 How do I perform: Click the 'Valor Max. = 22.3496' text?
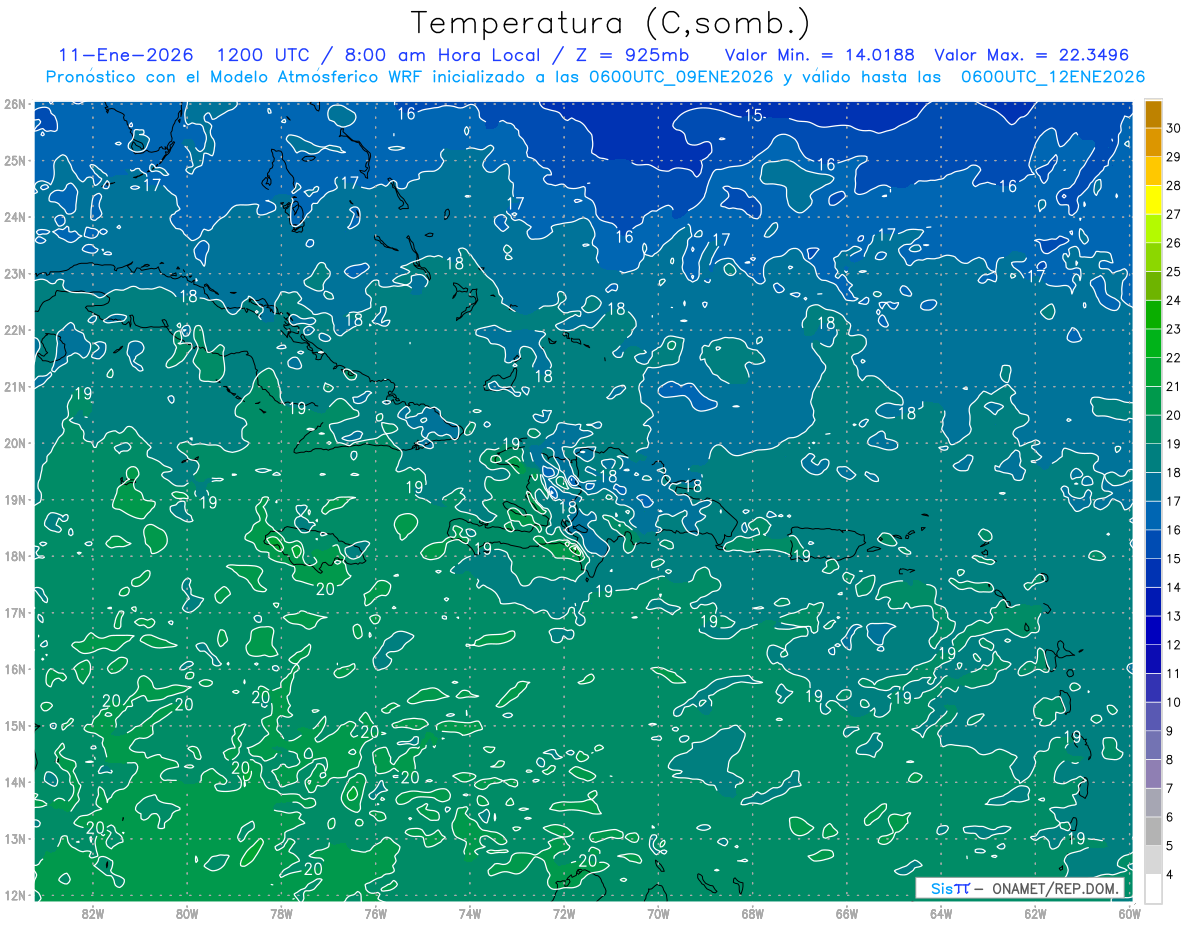[1031, 55]
